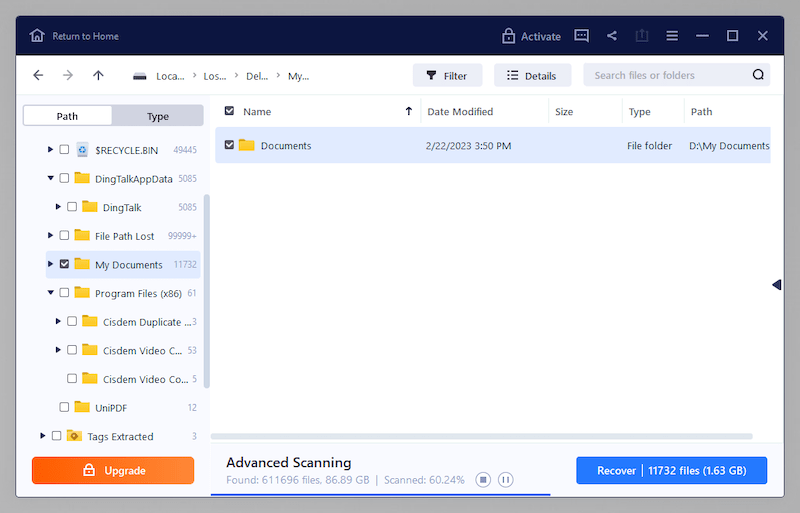Click the search magnifier icon
Image resolution: width=800 pixels, height=513 pixels.
(758, 75)
